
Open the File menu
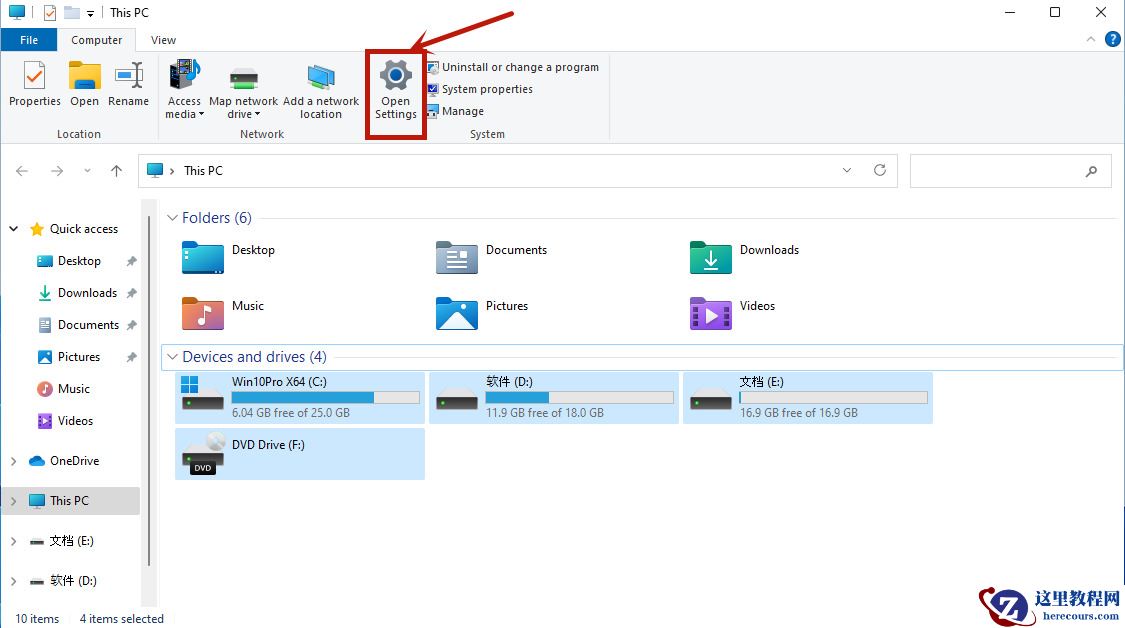pos(29,40)
